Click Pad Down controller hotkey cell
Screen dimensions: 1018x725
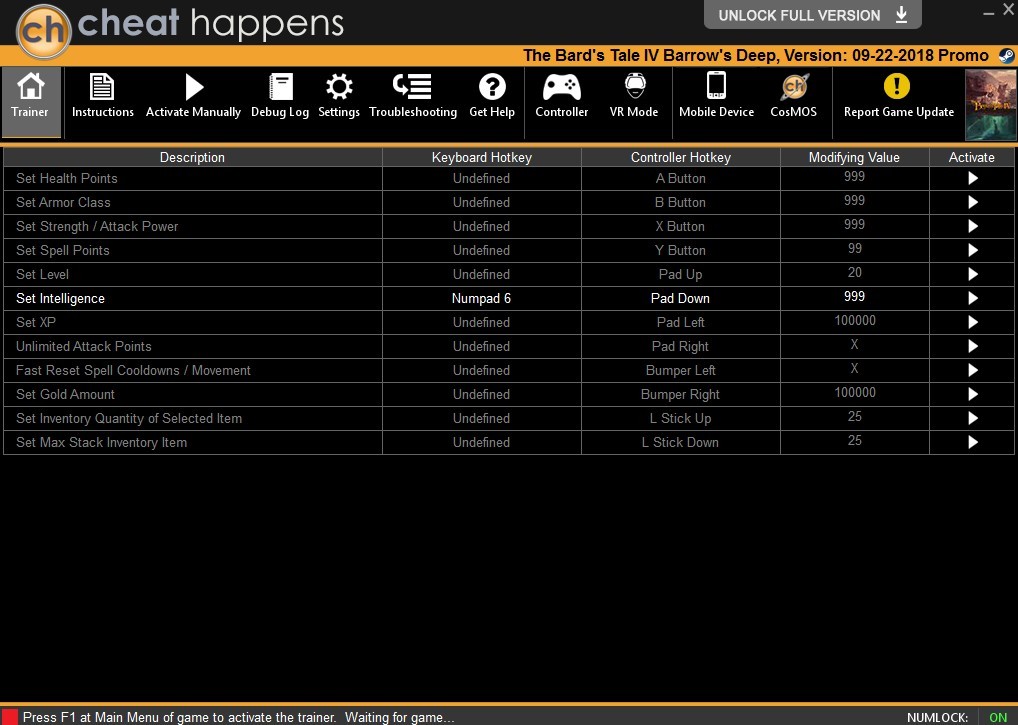680,299
